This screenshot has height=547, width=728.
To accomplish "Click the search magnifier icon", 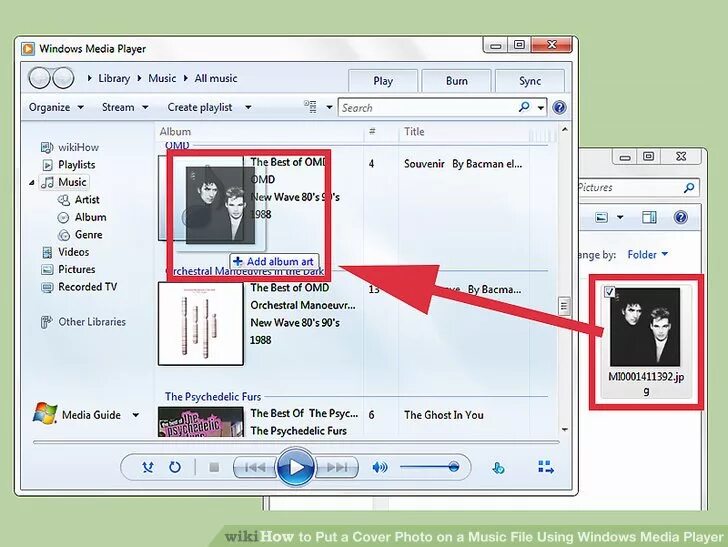I will point(524,107).
